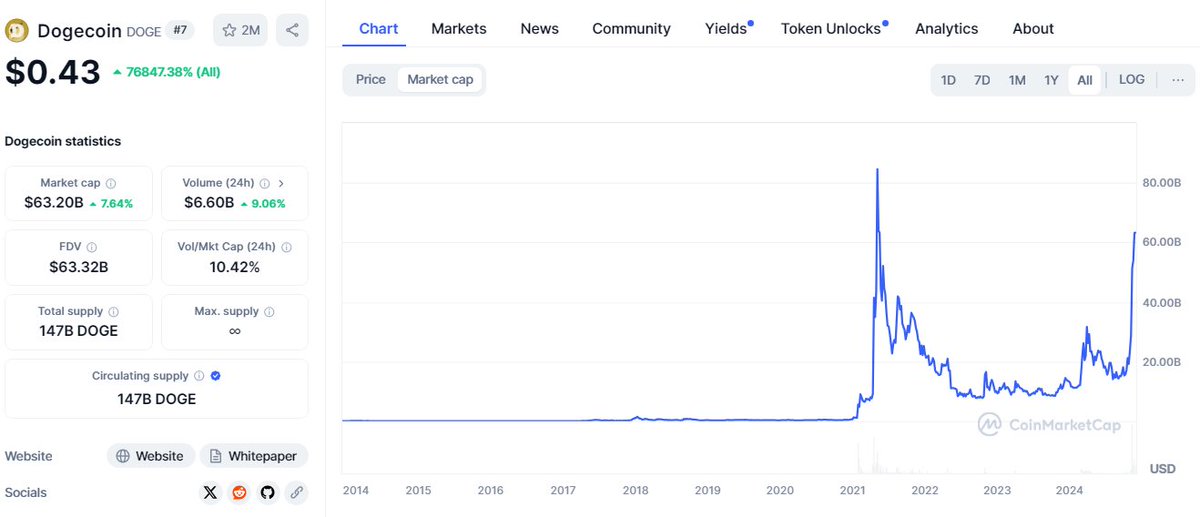Open Max. supply info icon
1200x517 pixels.
click(269, 312)
